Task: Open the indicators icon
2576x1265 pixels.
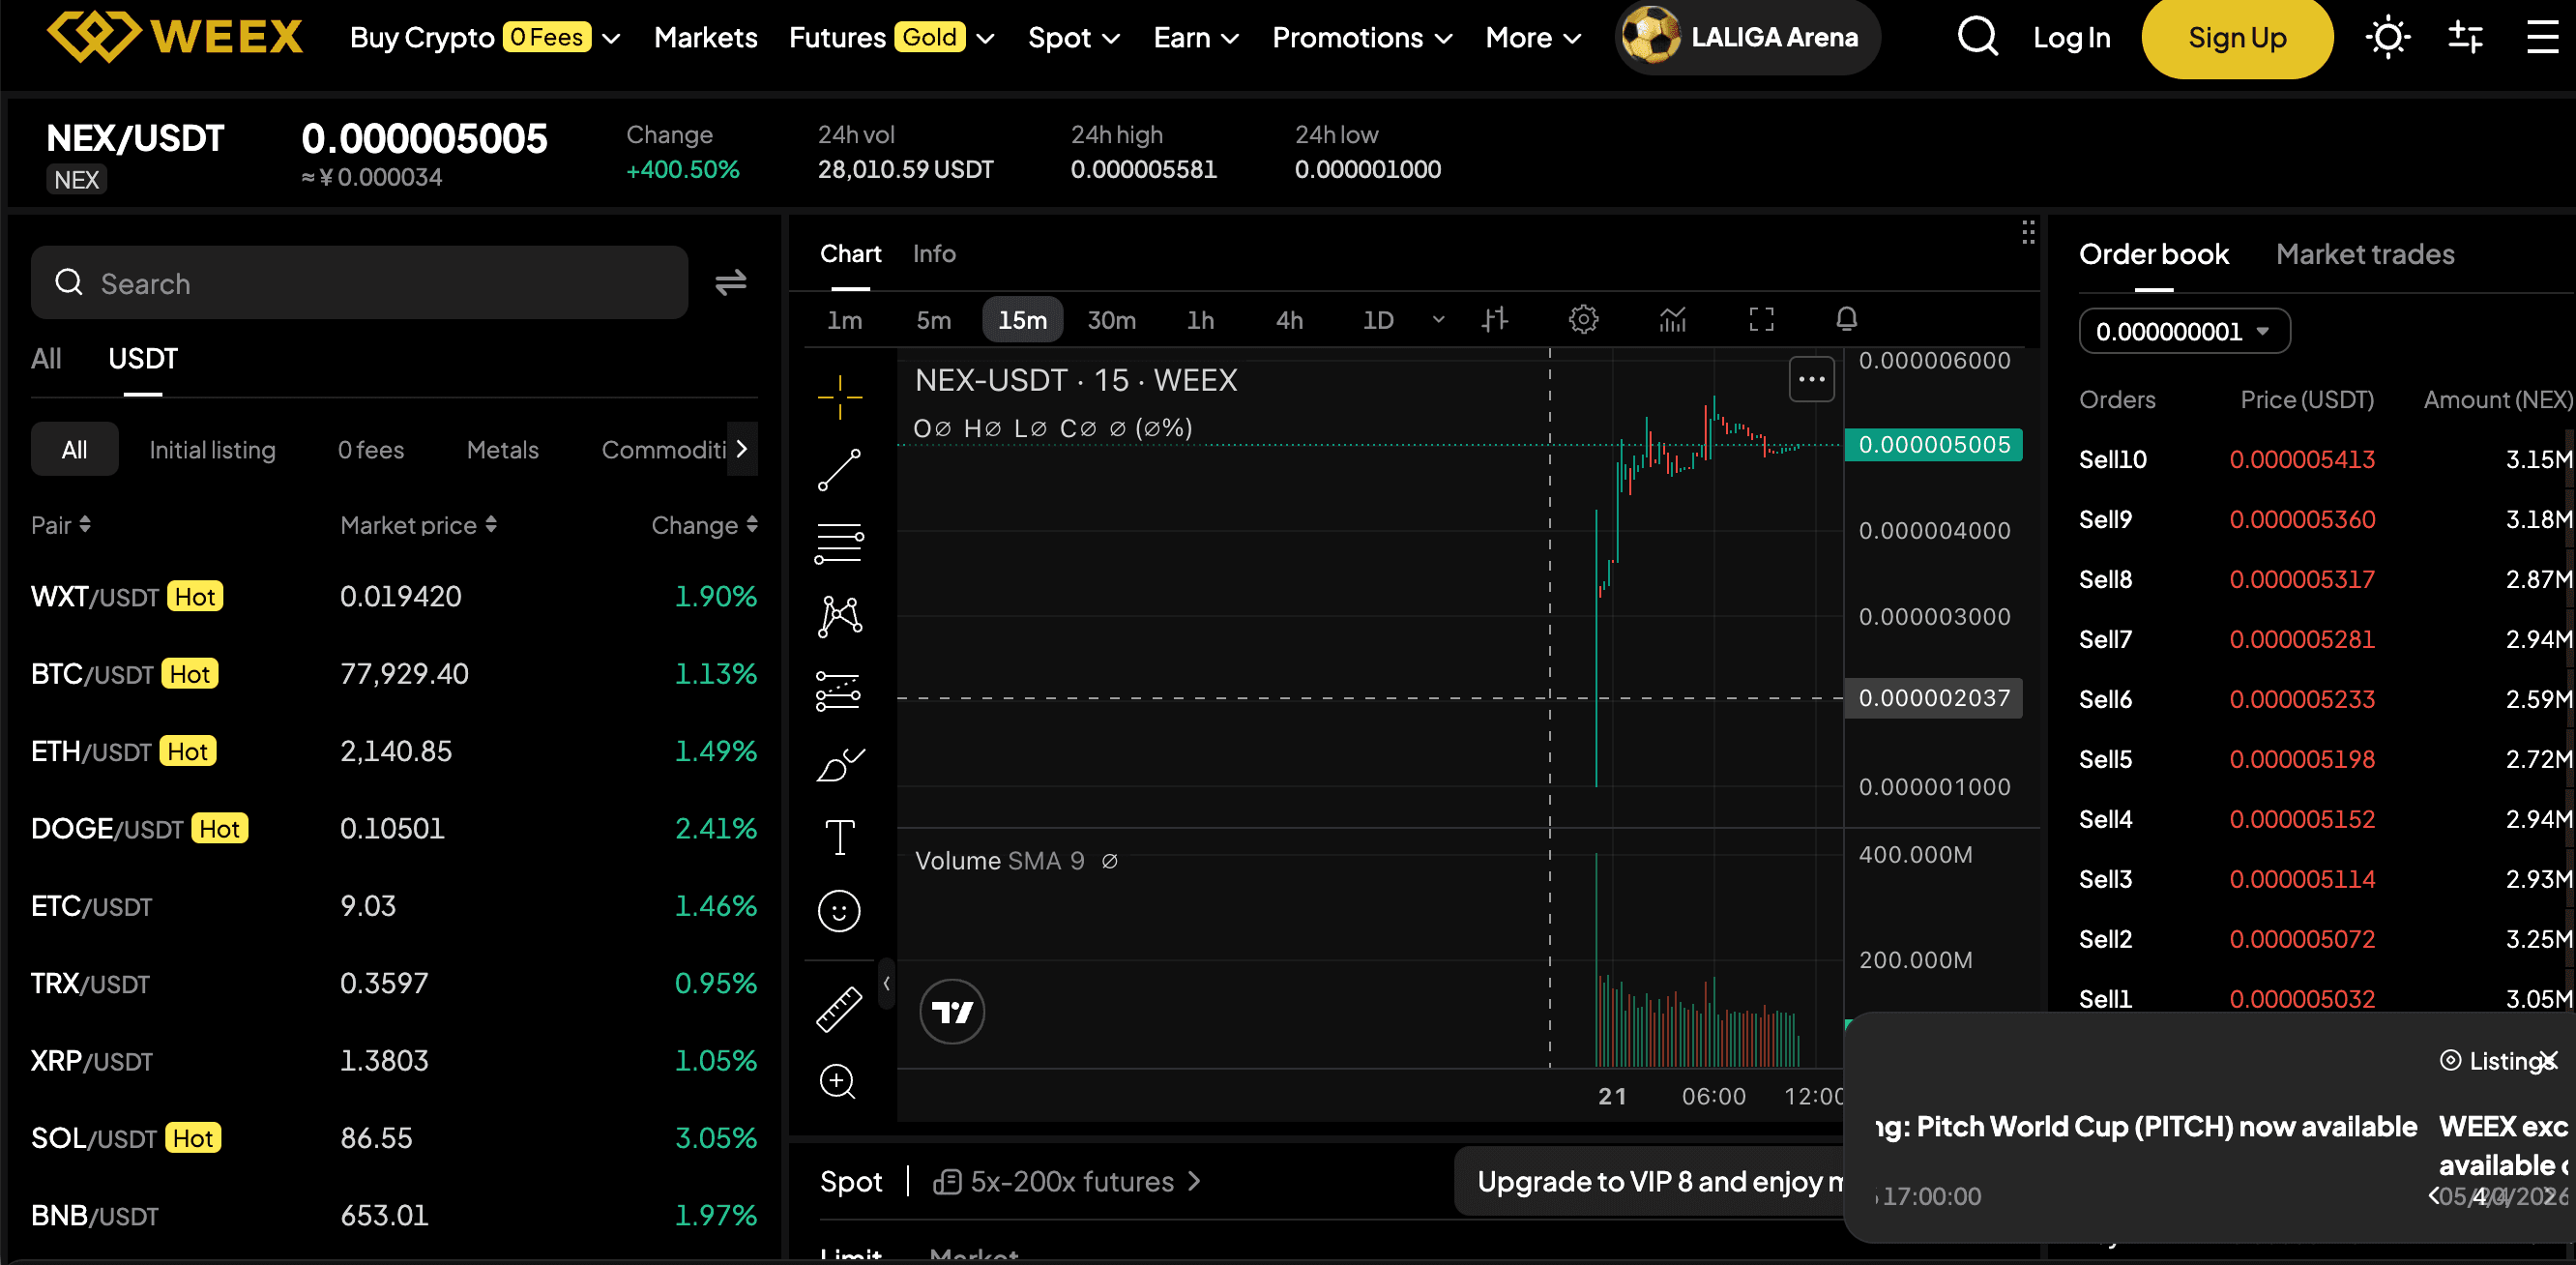Action: tap(1673, 320)
